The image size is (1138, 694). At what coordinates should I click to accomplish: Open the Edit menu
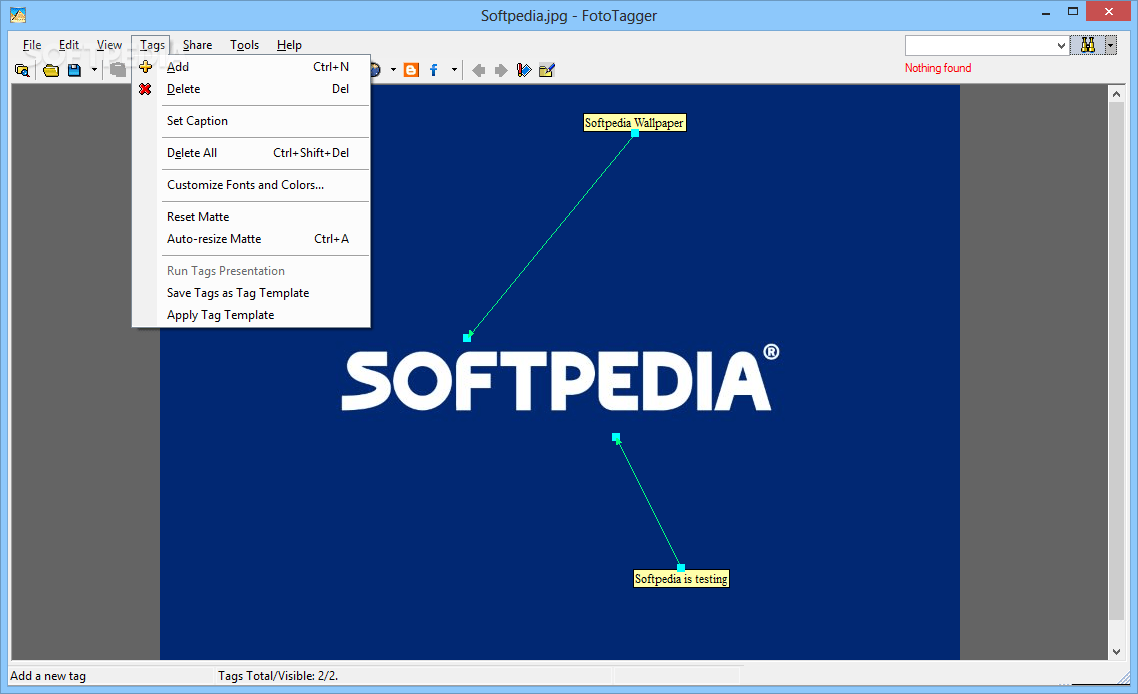click(x=69, y=45)
